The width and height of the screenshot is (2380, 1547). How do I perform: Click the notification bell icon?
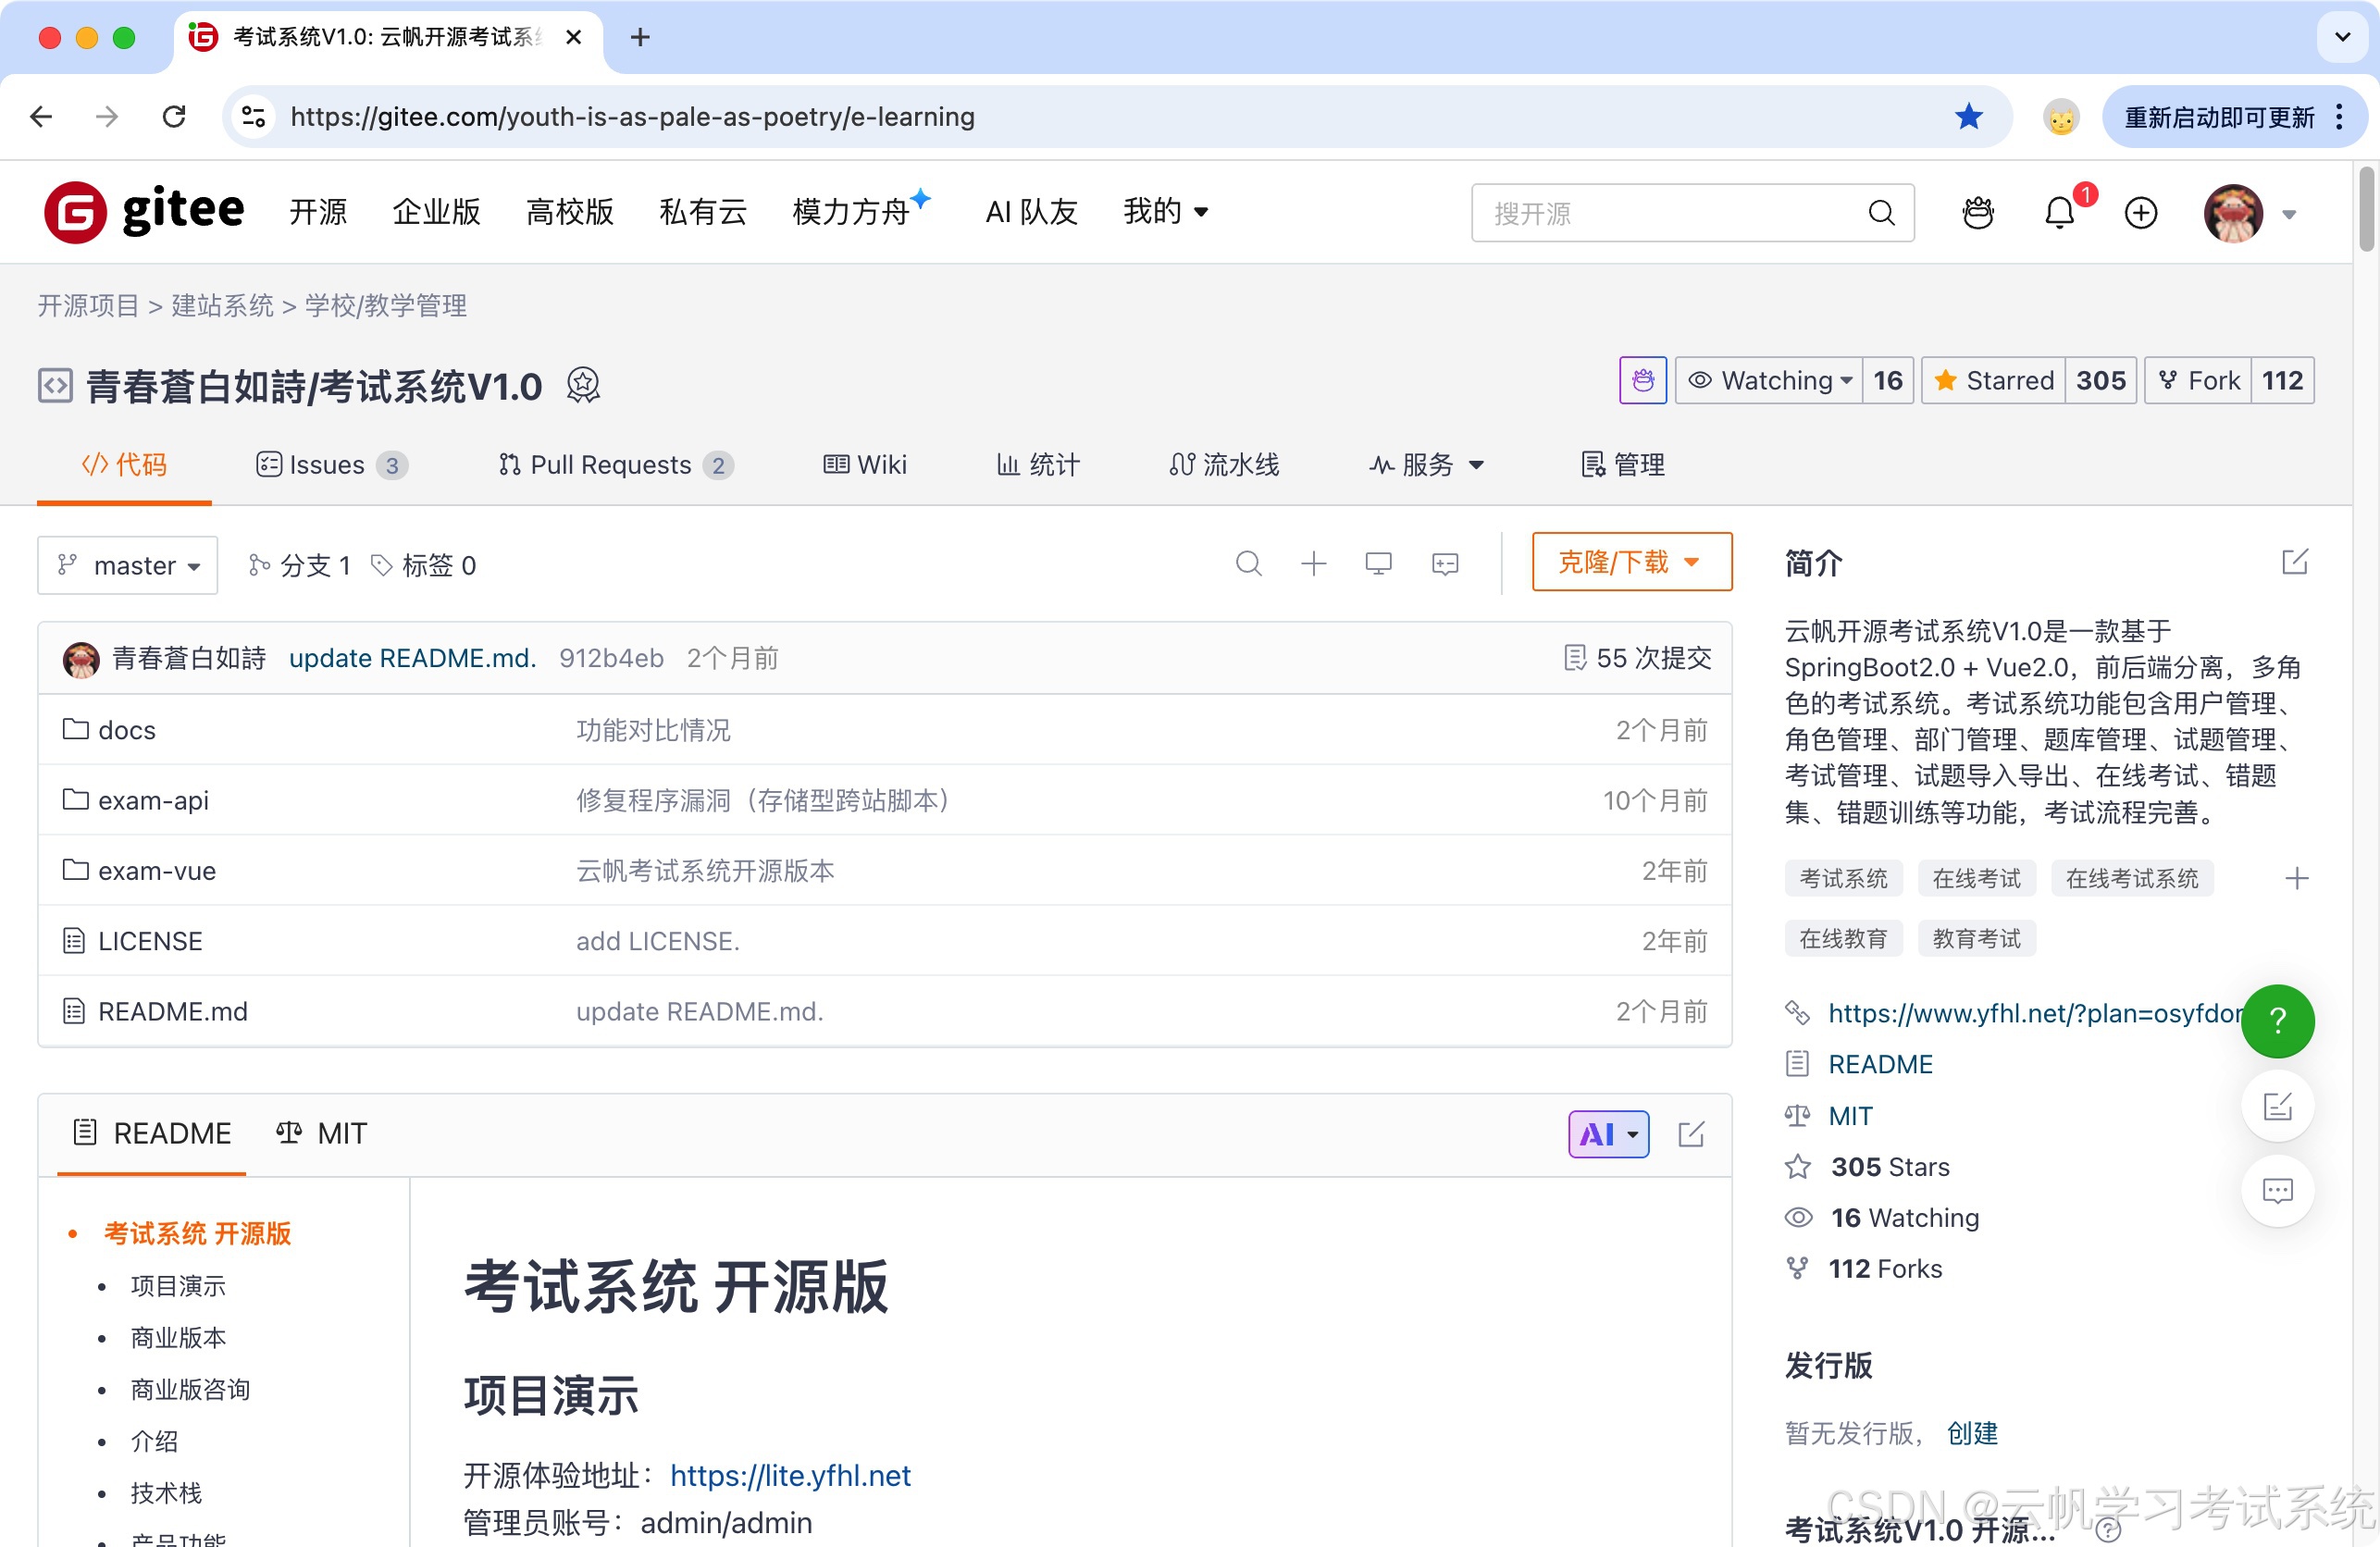point(2058,213)
